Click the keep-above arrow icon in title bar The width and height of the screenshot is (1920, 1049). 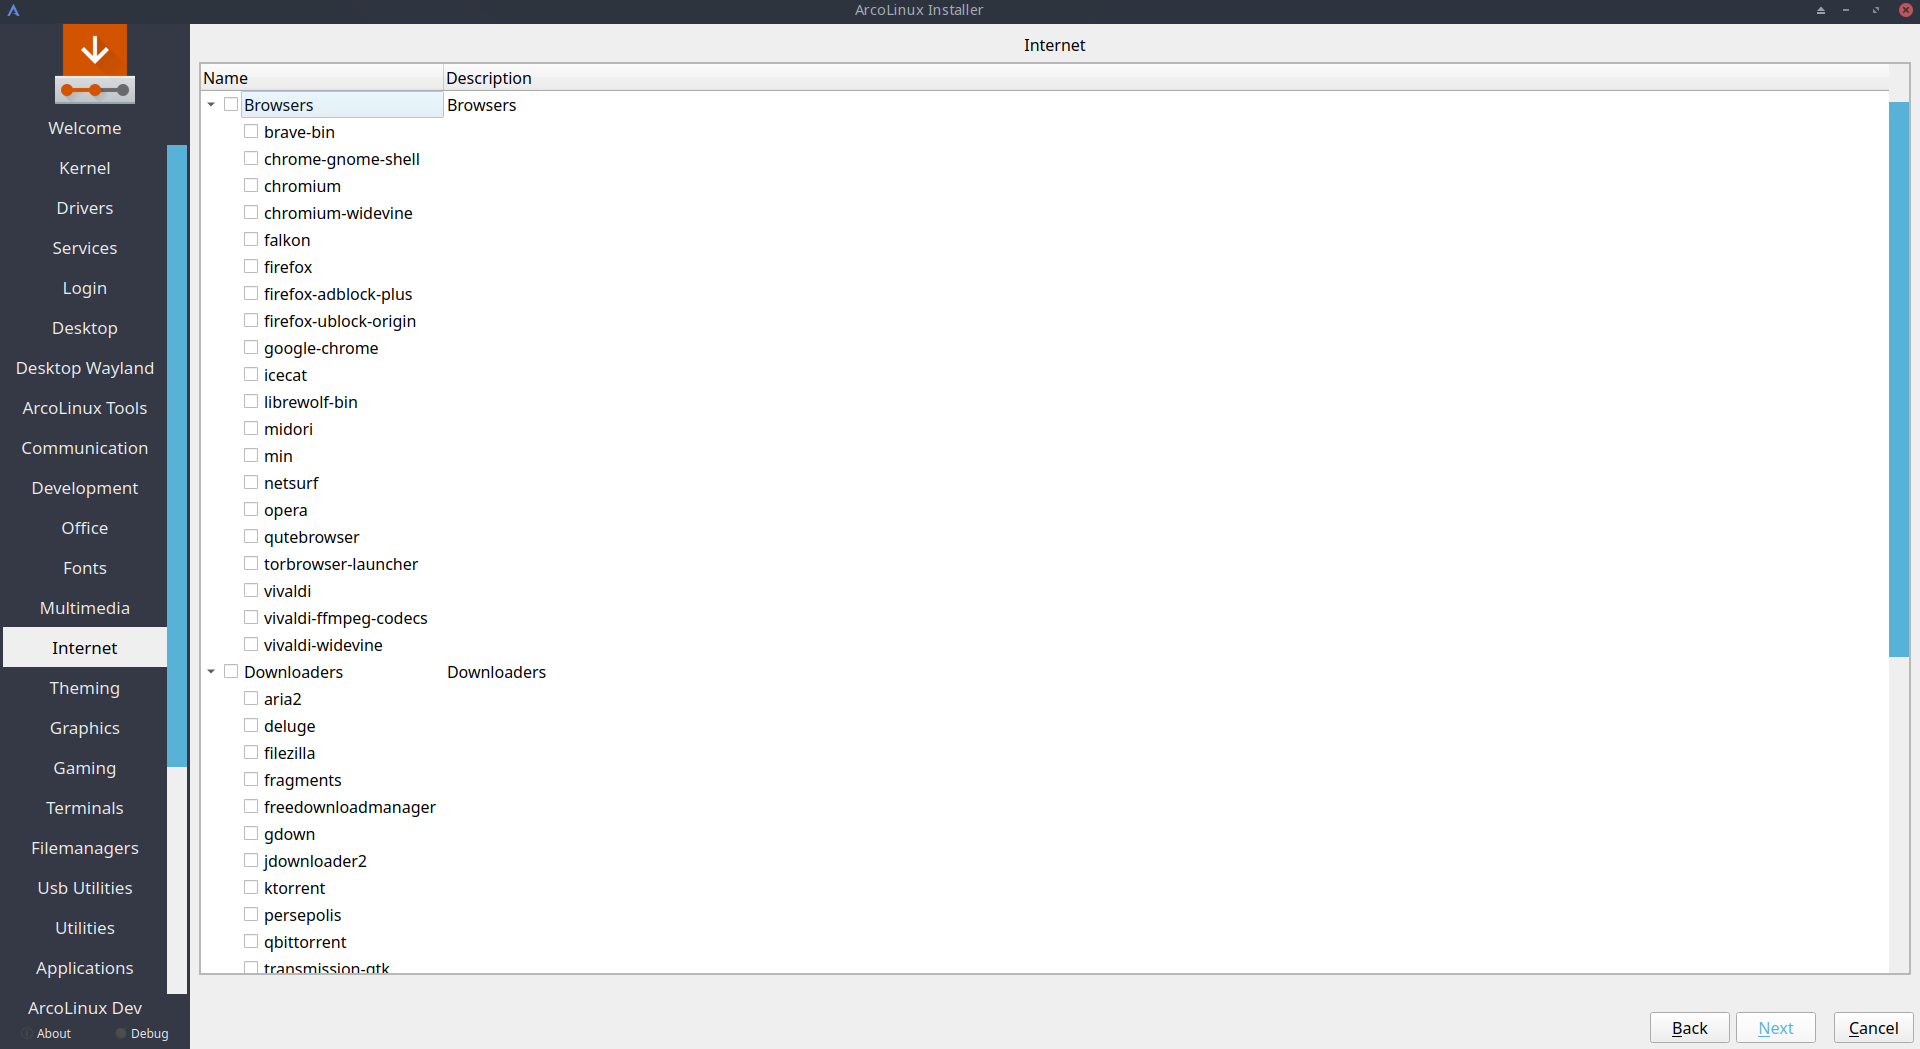coord(1821,10)
